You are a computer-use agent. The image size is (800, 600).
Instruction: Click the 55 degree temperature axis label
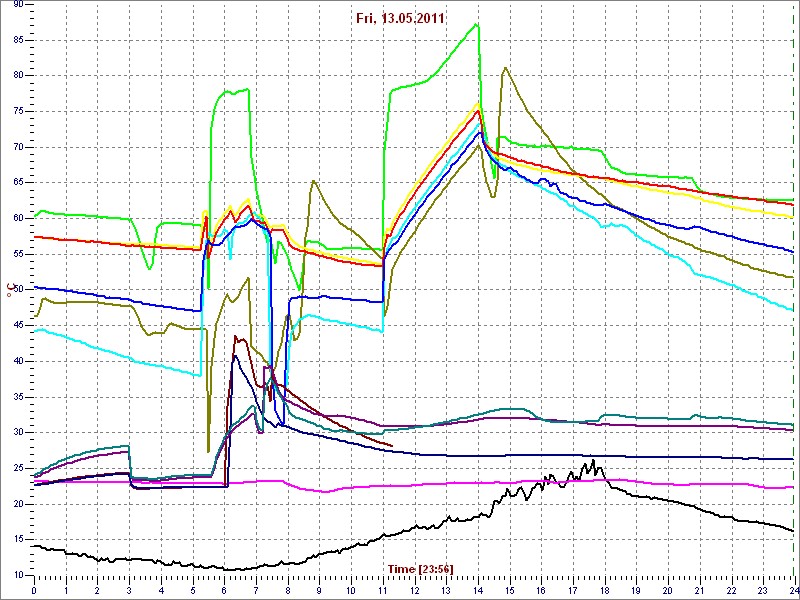[16, 254]
